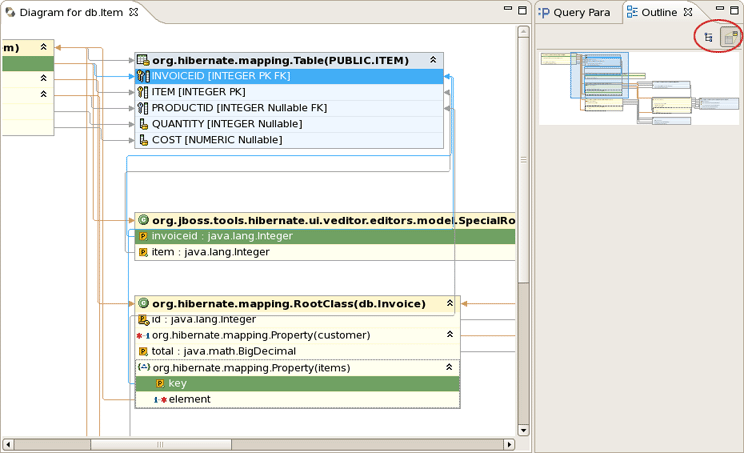Screen dimensions: 744x453
Task: Click the QUANTITY column icon
Action: tap(143, 124)
